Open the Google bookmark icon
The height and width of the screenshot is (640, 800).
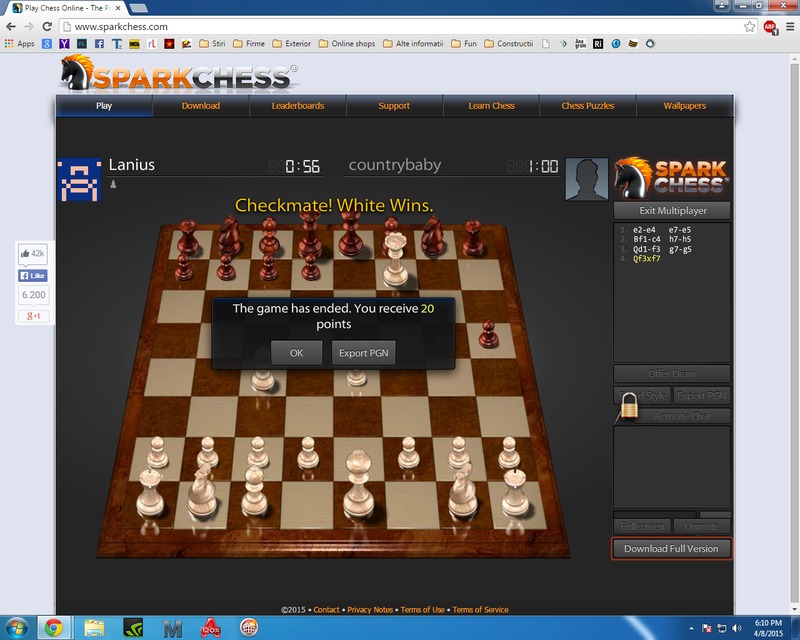(x=47, y=44)
